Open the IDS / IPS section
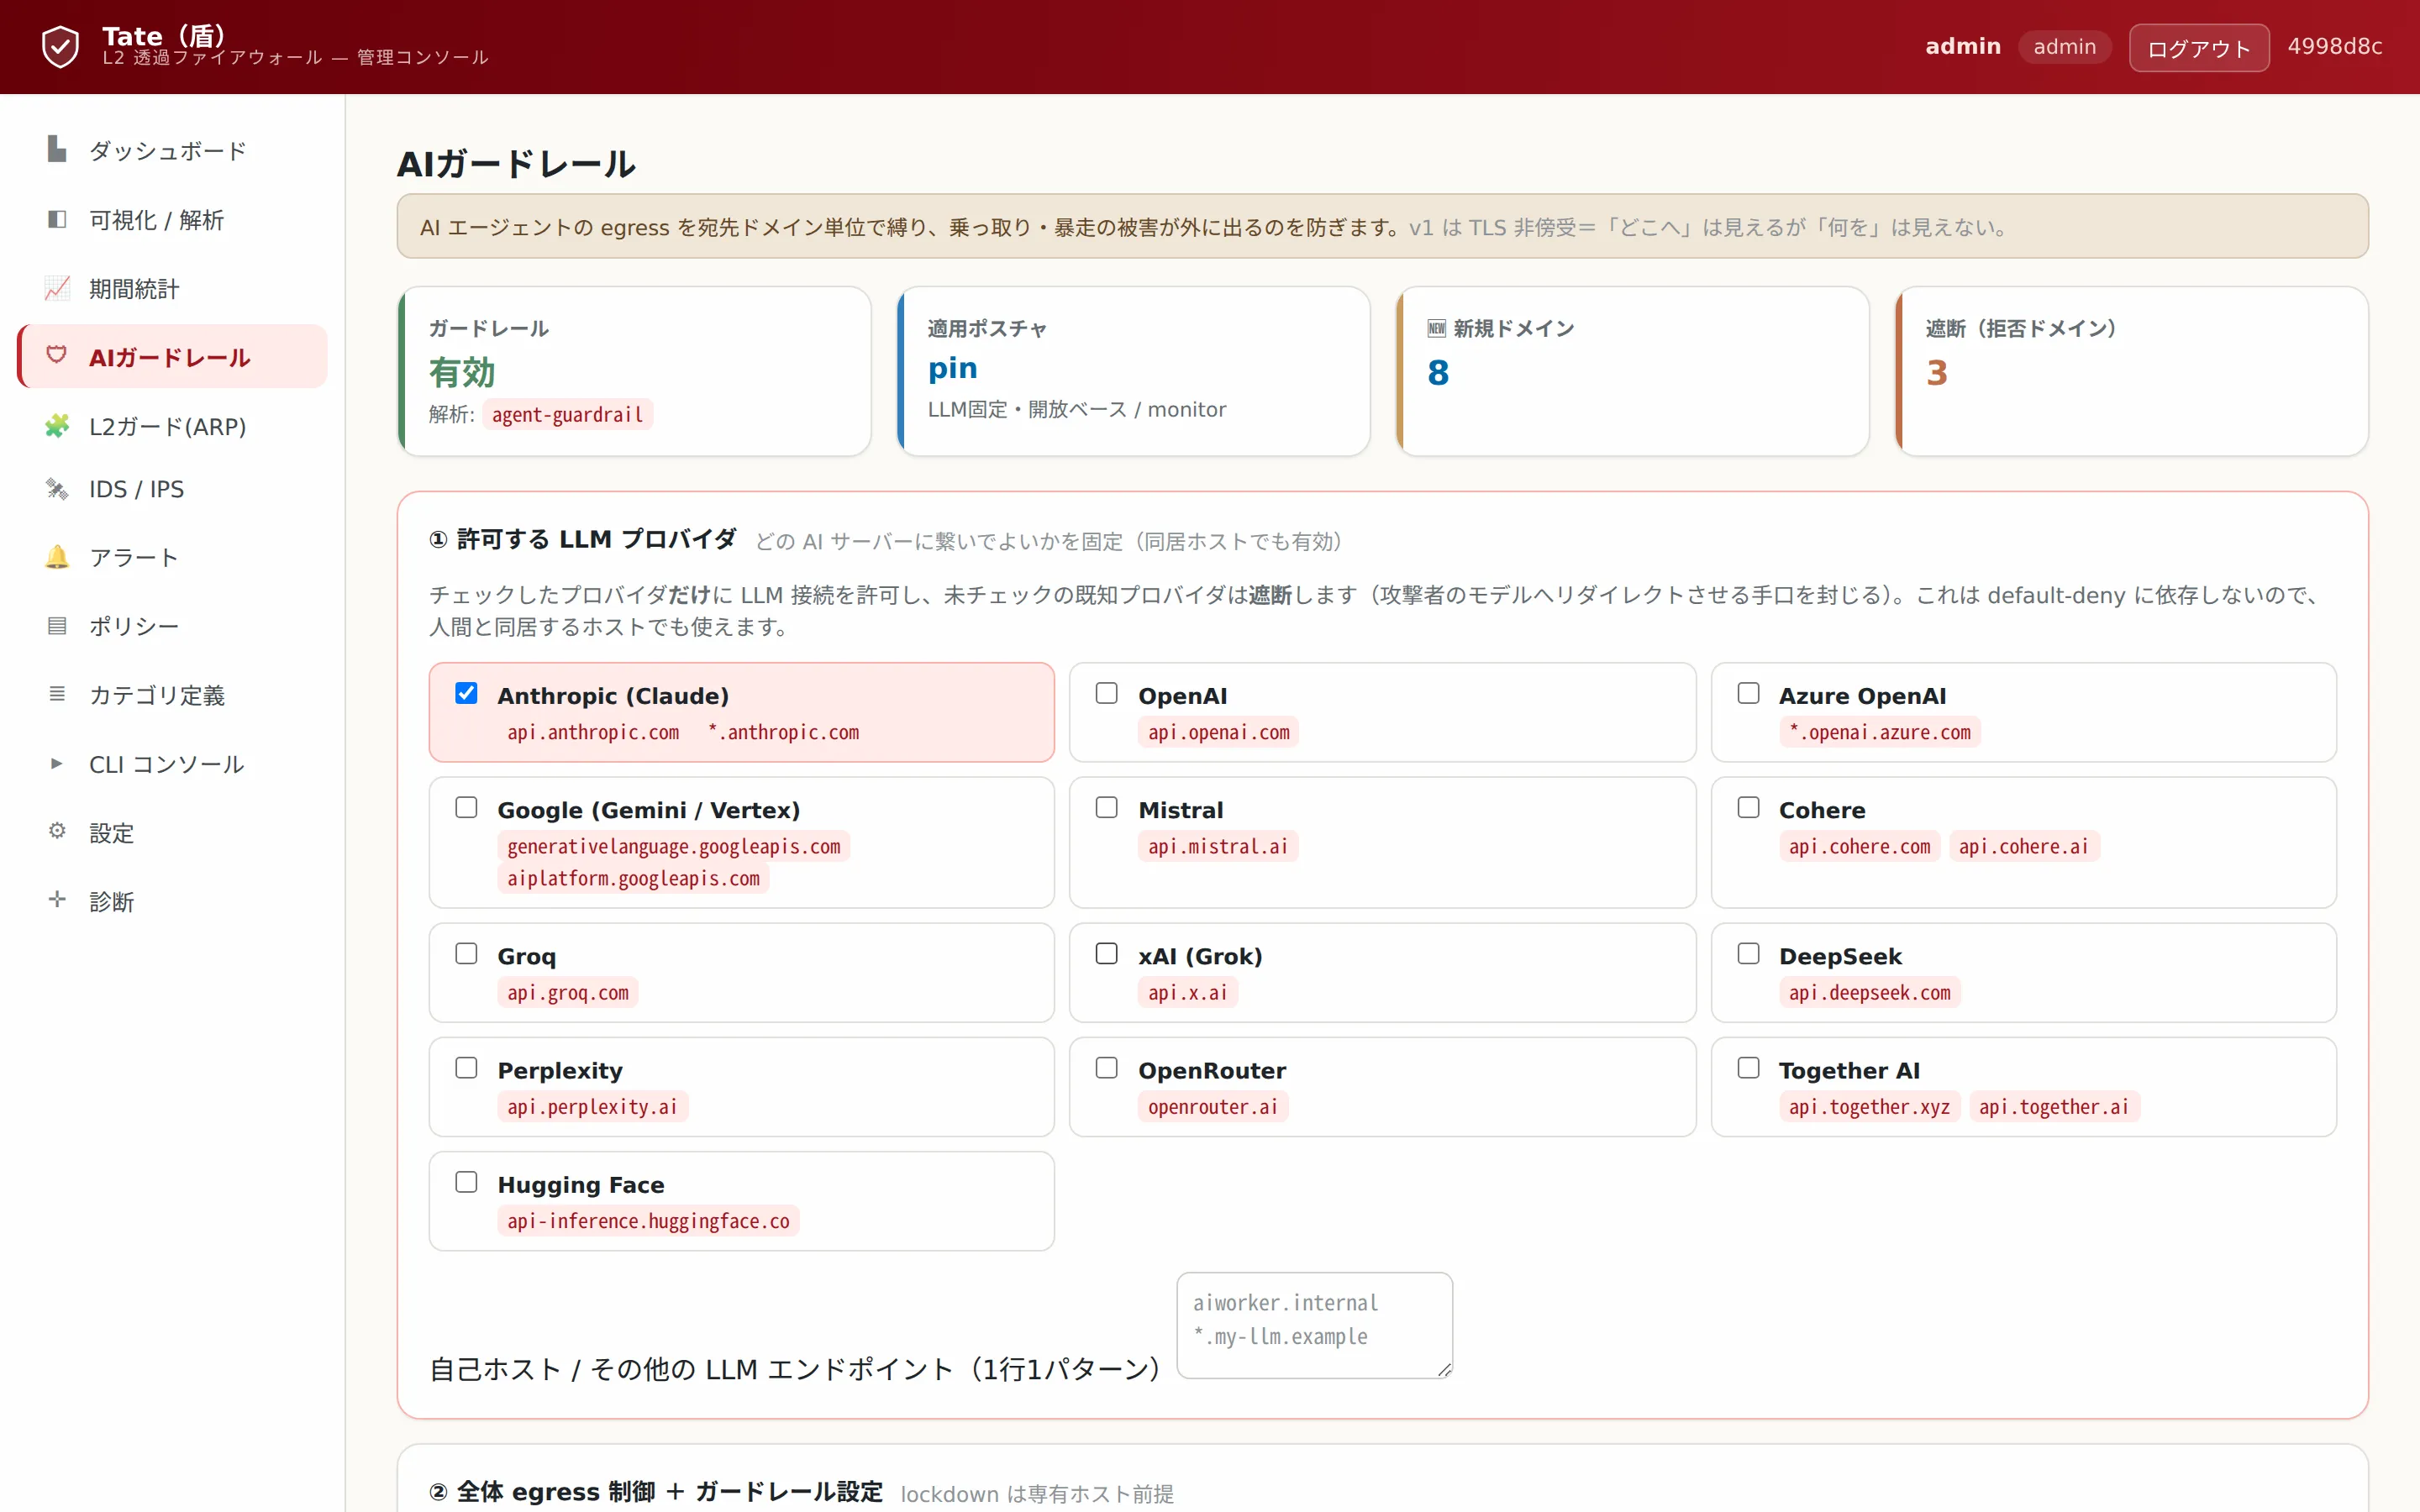The width and height of the screenshot is (2420, 1512). click(x=173, y=488)
